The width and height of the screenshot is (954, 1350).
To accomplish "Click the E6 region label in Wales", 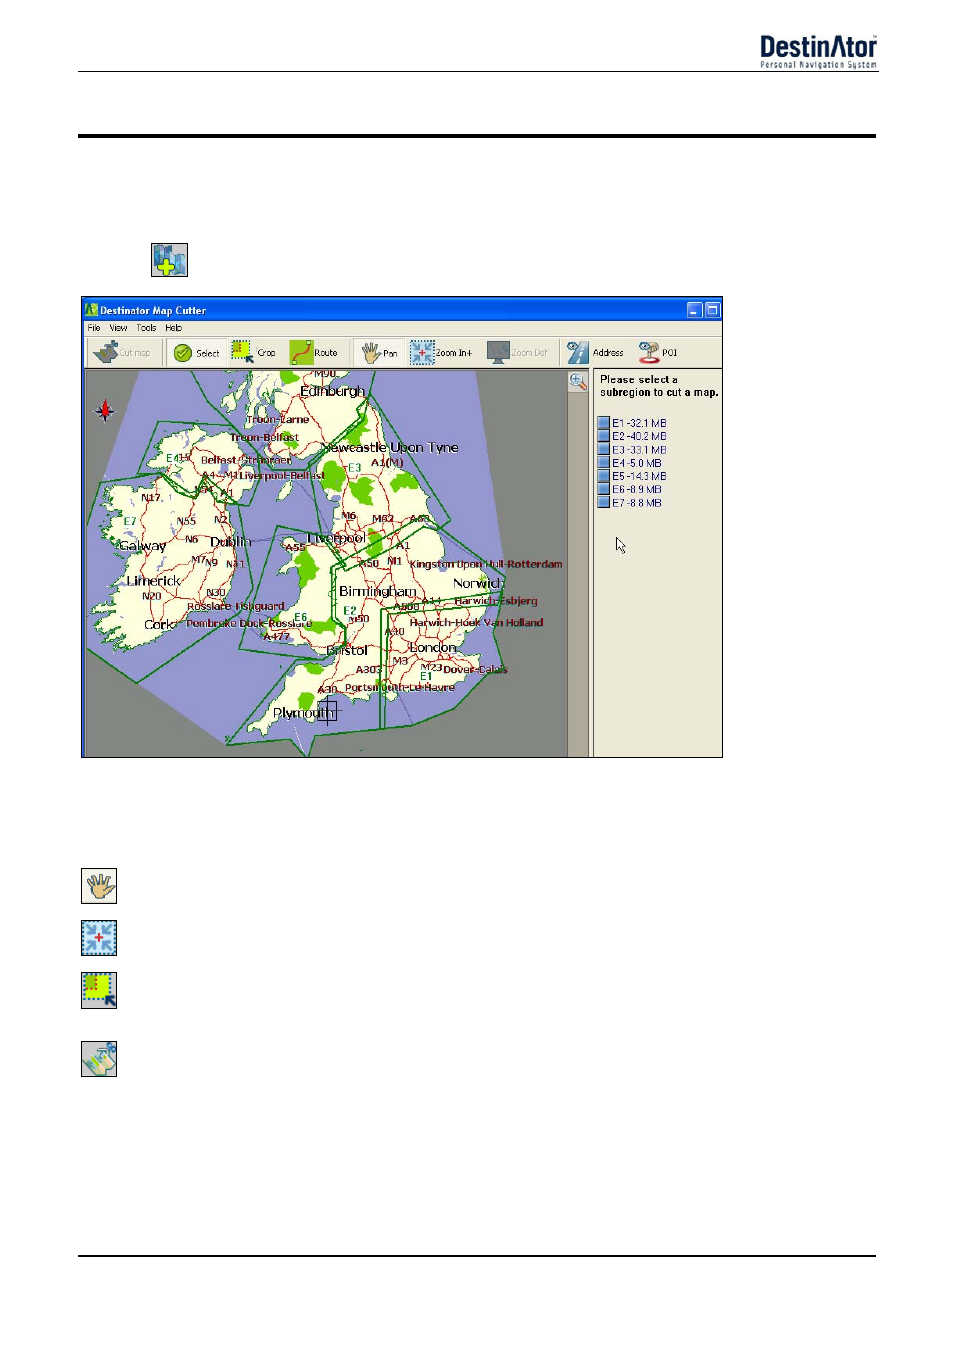I will pos(300,617).
